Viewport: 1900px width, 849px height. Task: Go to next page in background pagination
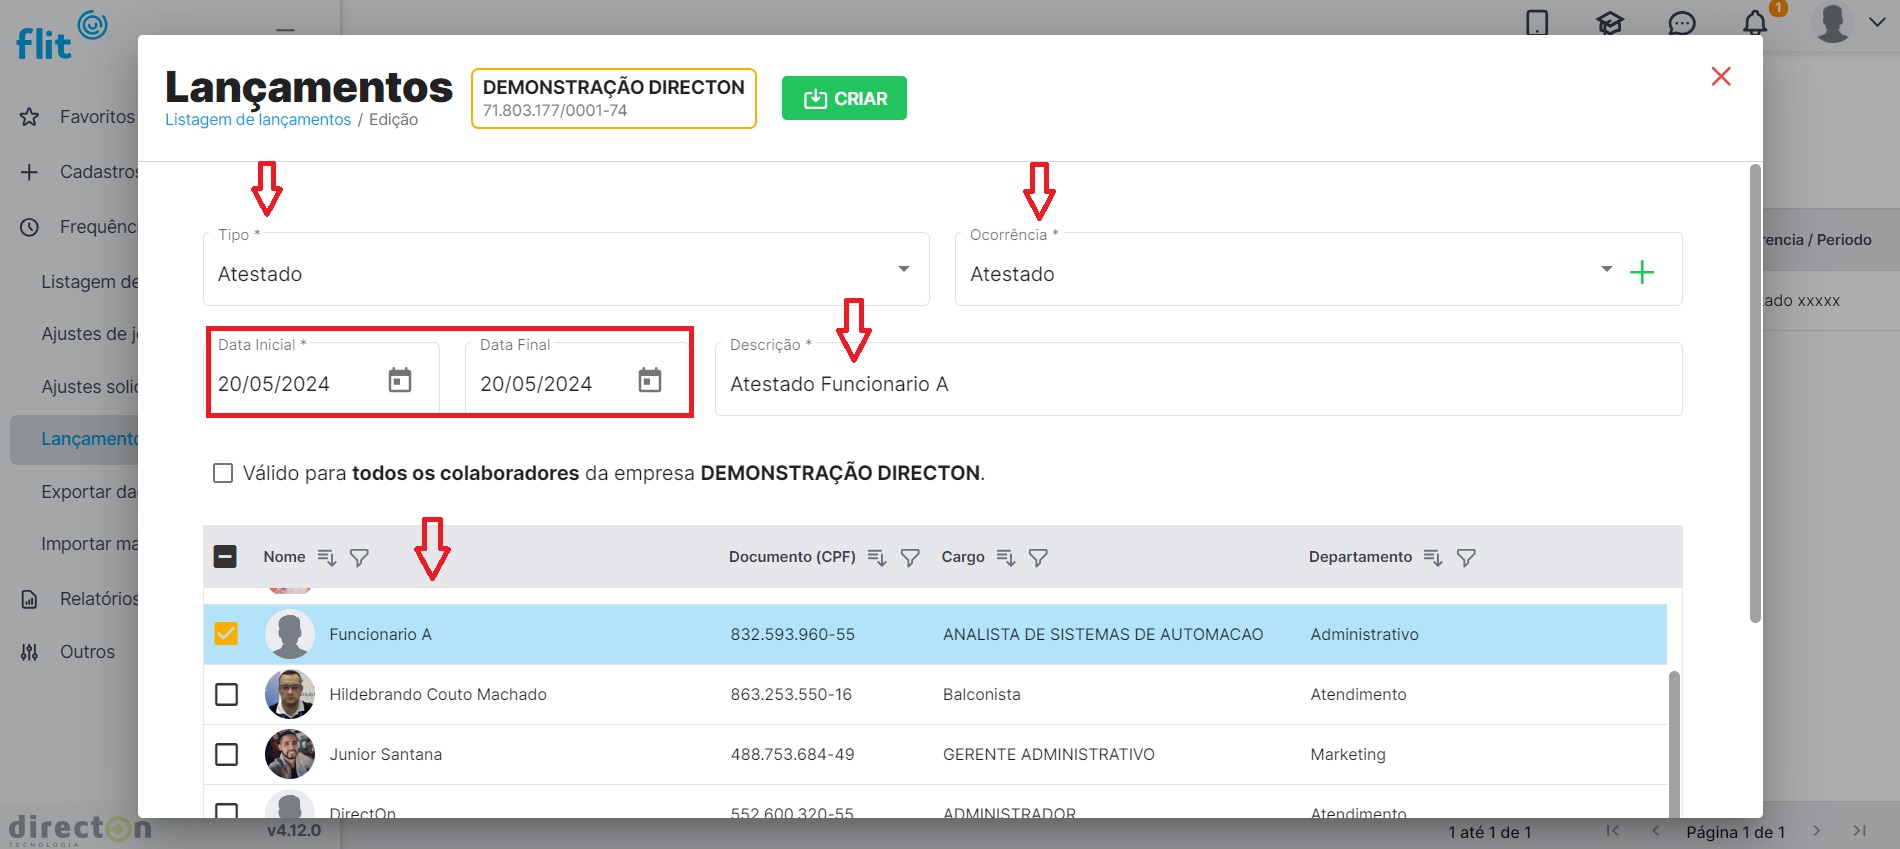tap(1816, 831)
